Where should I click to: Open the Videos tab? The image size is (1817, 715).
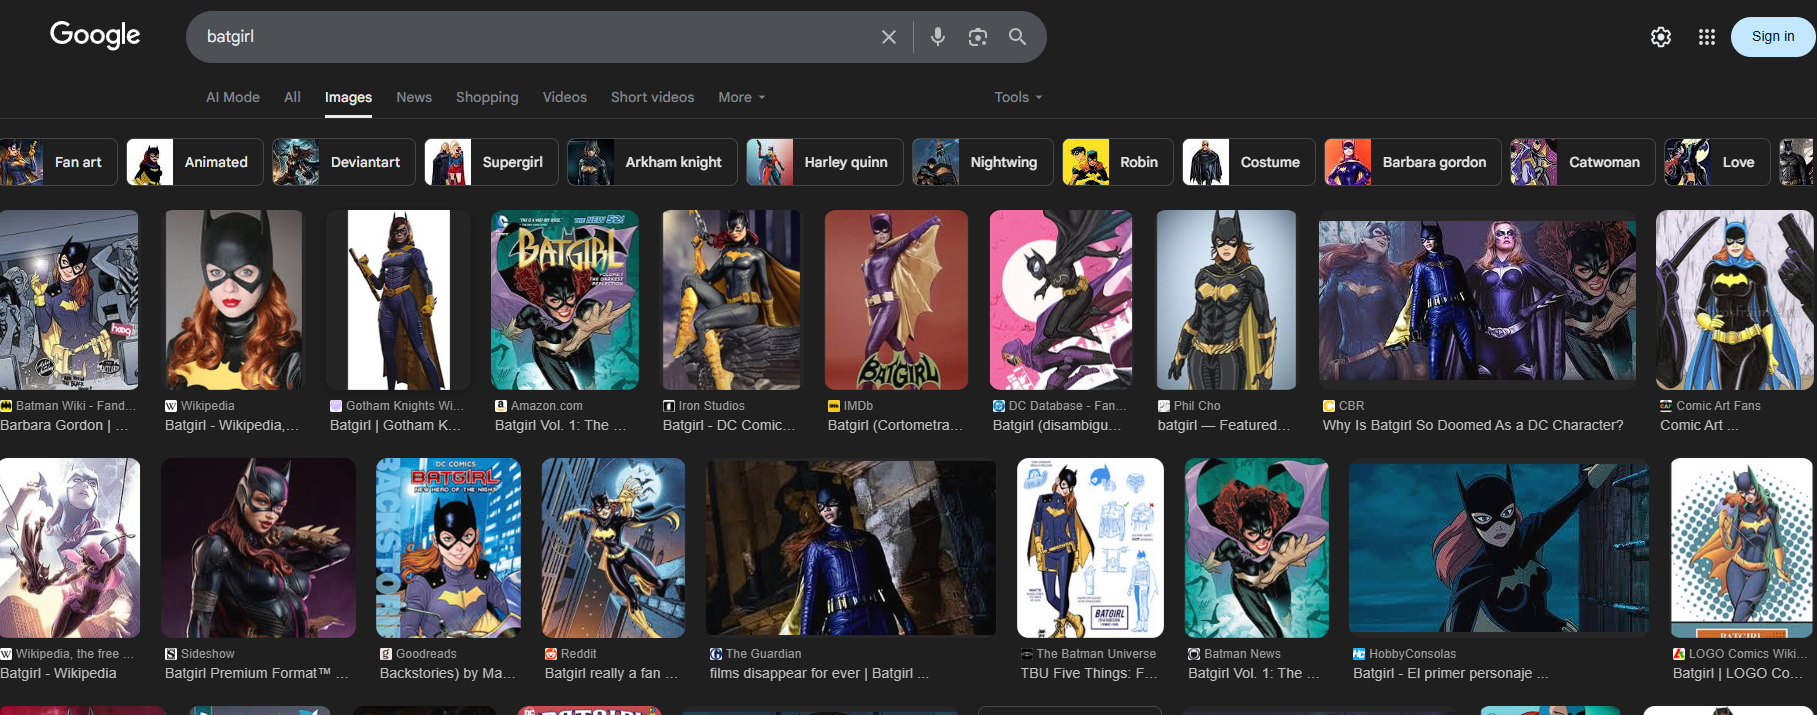pos(565,97)
